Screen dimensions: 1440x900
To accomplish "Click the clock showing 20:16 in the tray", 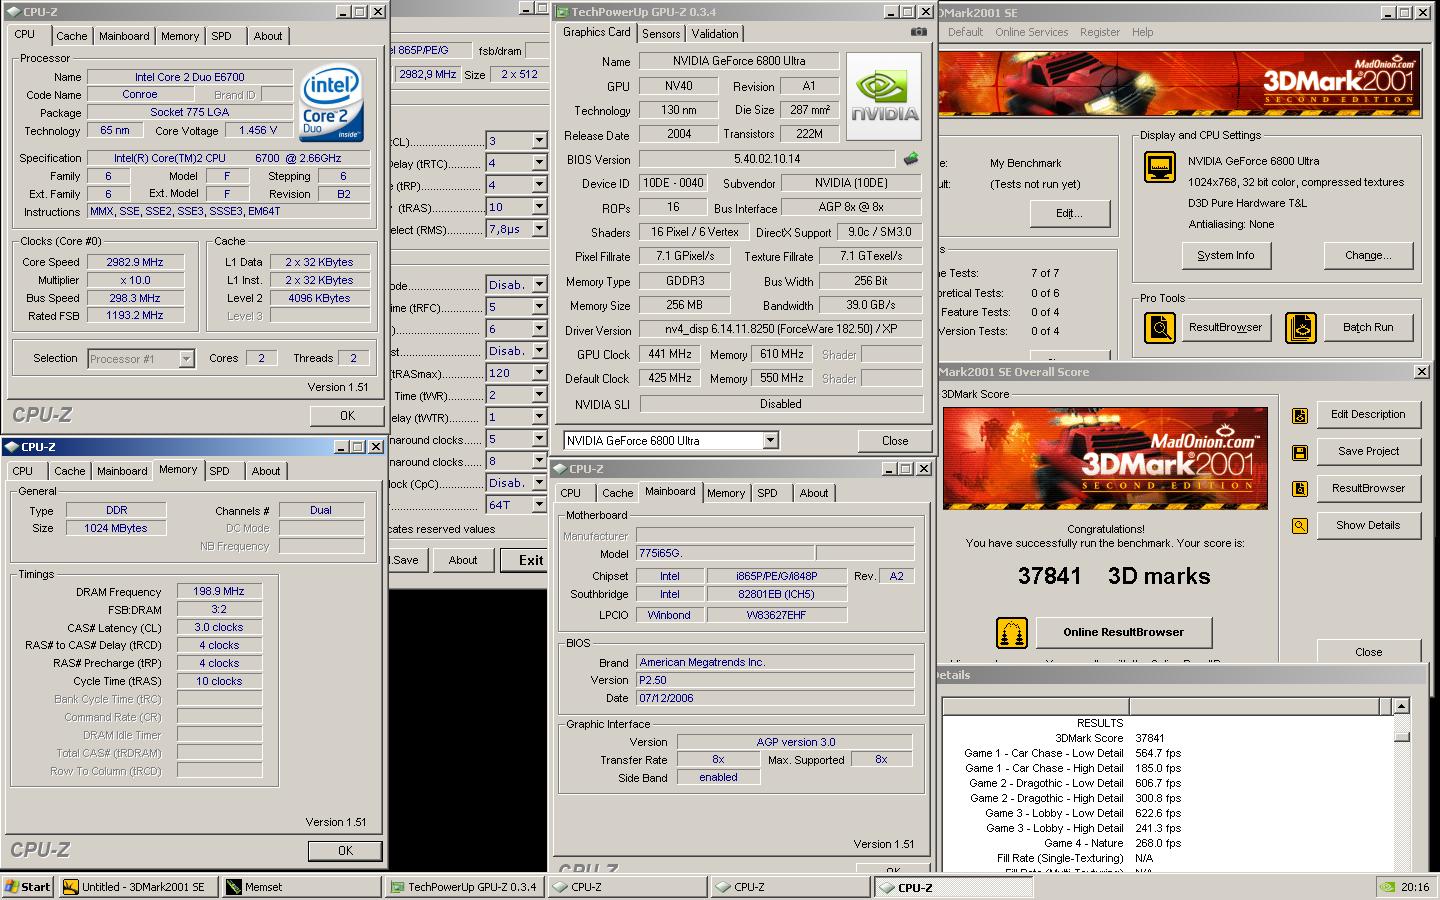I will [x=1415, y=887].
